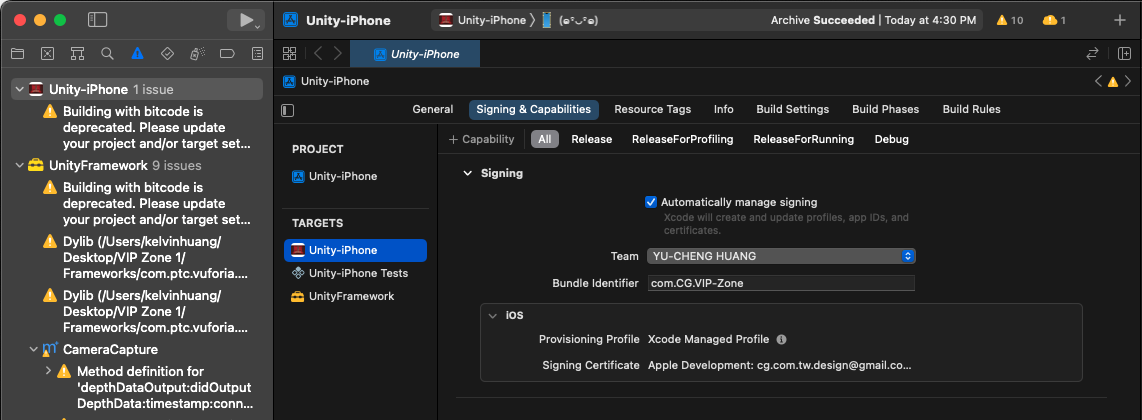Hide the navigator sidebar
This screenshot has width=1142, height=420.
pos(97,20)
